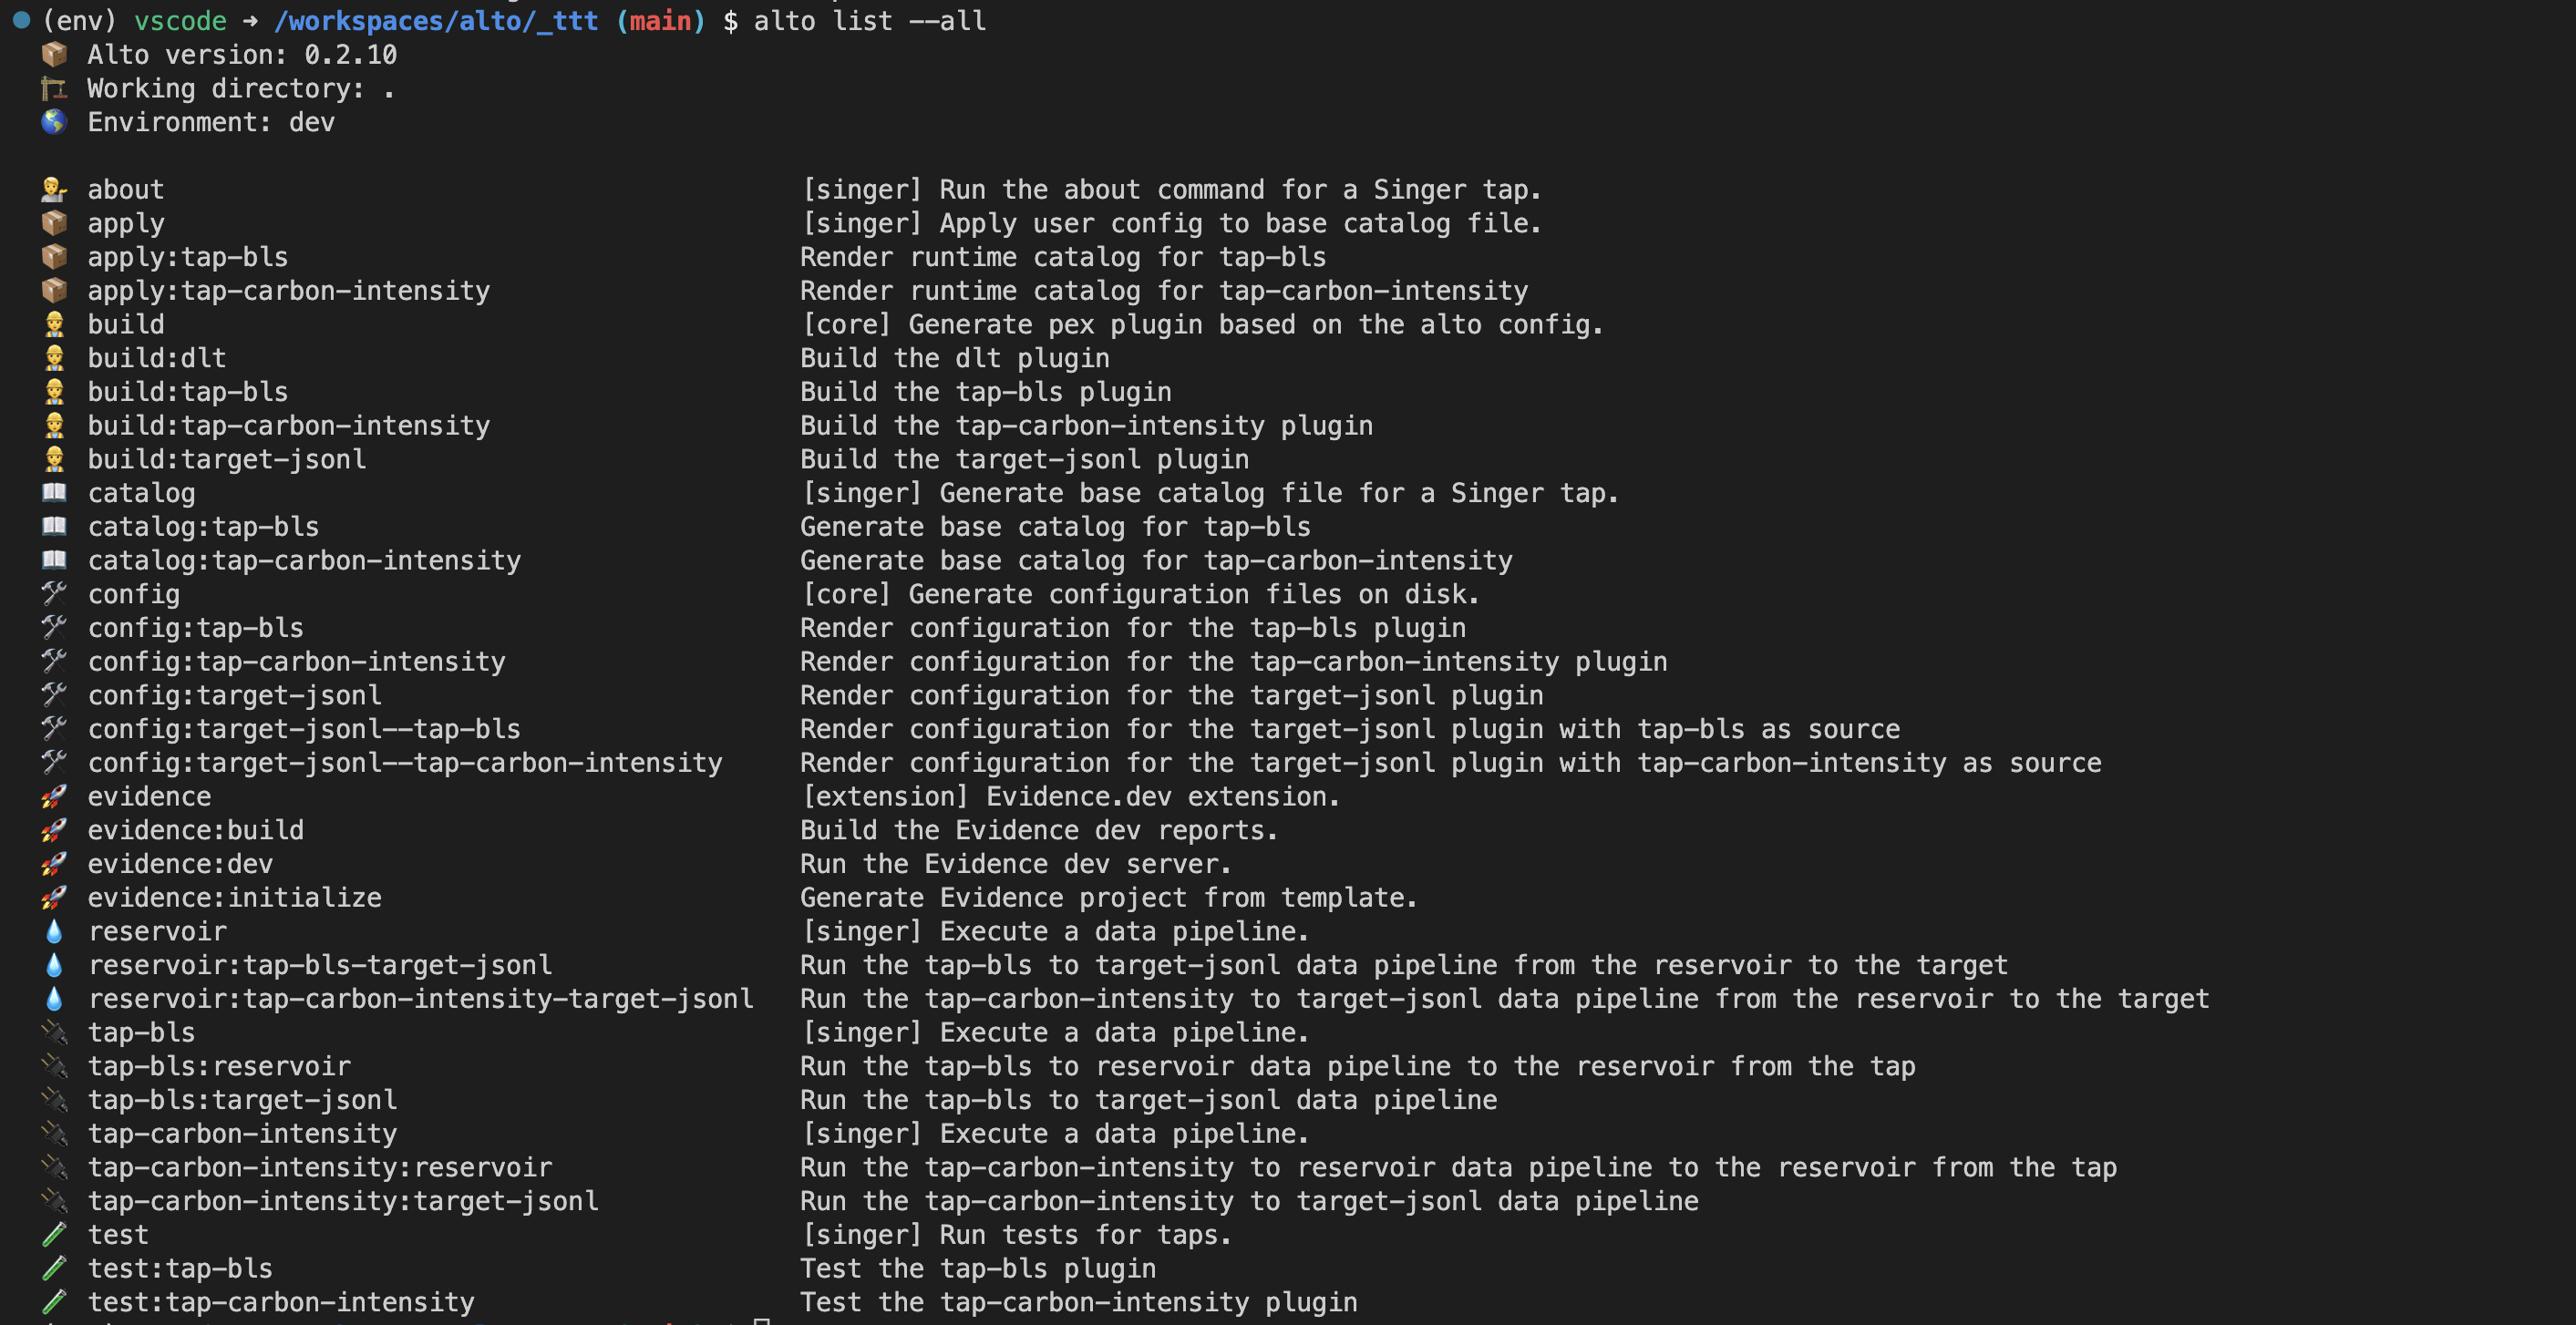This screenshot has width=2576, height=1325.
Task: Click the 'build:tap-bls' command entry
Action: [x=188, y=390]
